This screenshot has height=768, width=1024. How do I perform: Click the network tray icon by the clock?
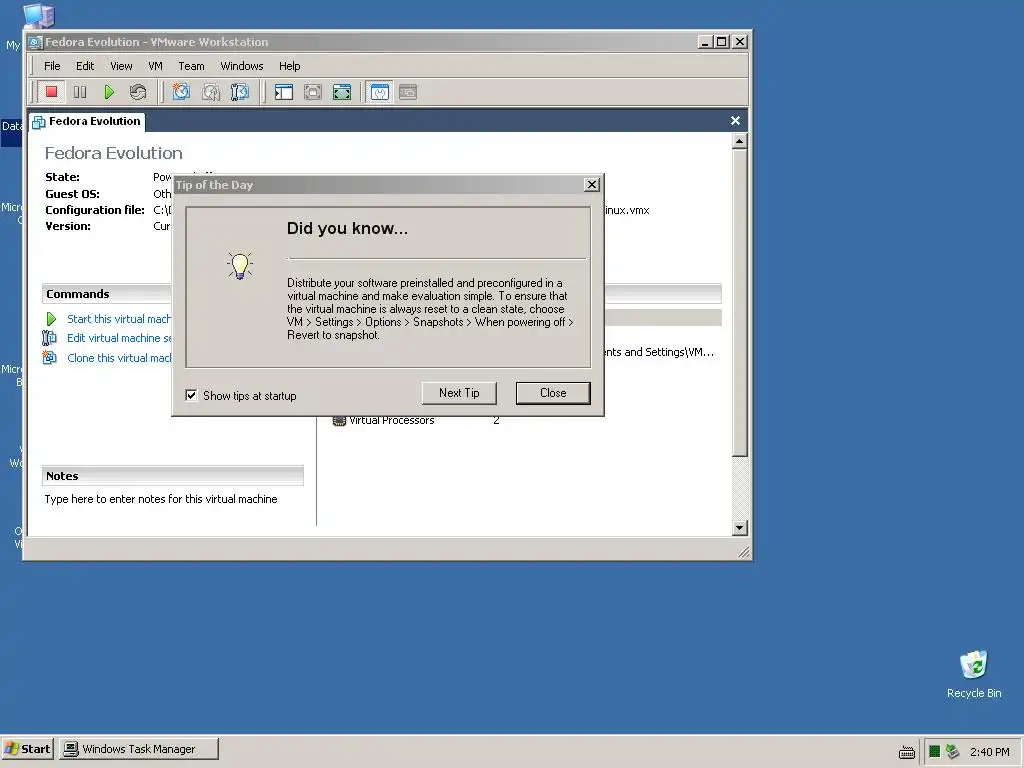[953, 752]
